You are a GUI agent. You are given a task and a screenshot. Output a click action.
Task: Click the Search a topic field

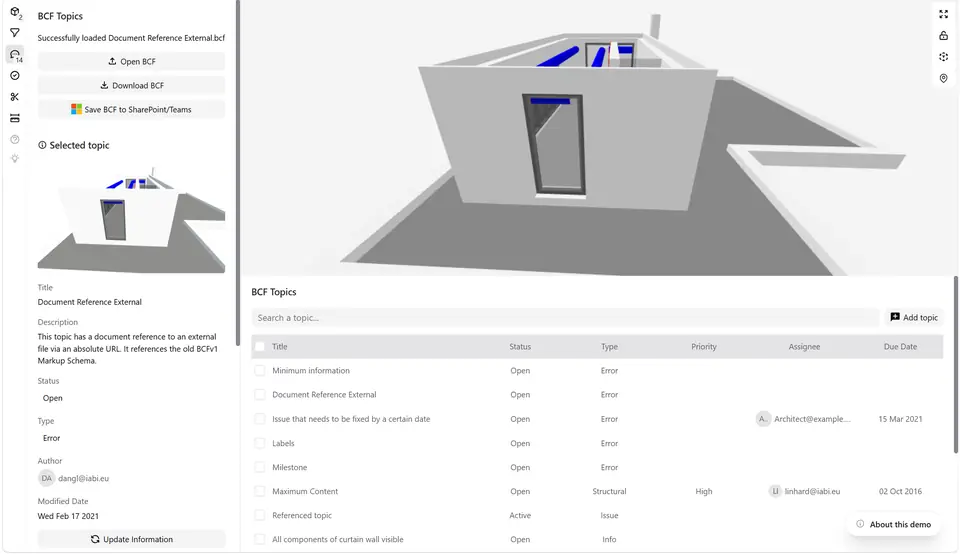tap(565, 318)
